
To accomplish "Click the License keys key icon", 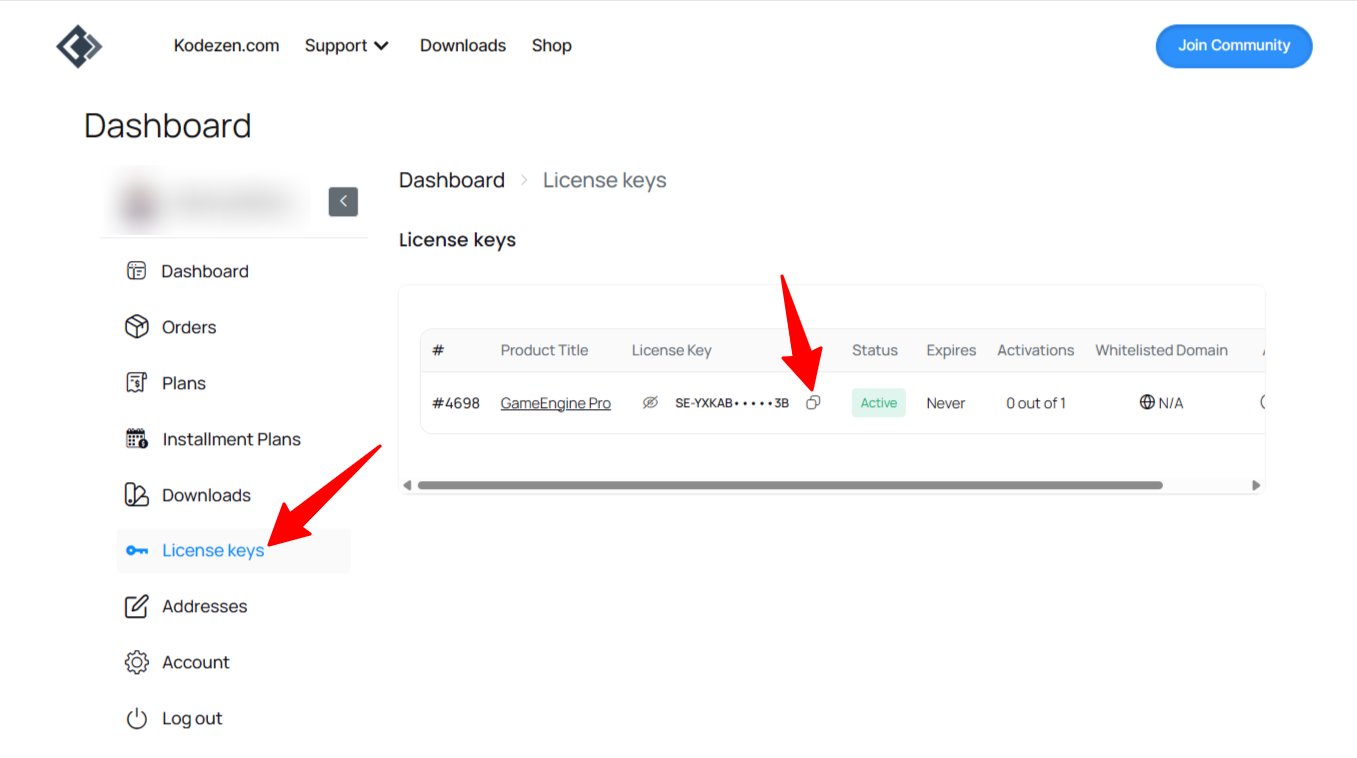I will [x=137, y=551].
